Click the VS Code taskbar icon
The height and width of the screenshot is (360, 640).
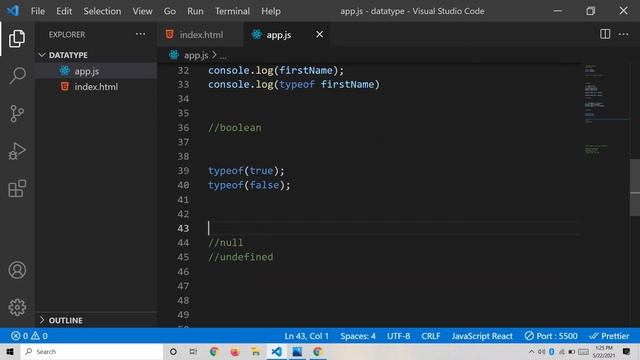click(276, 351)
